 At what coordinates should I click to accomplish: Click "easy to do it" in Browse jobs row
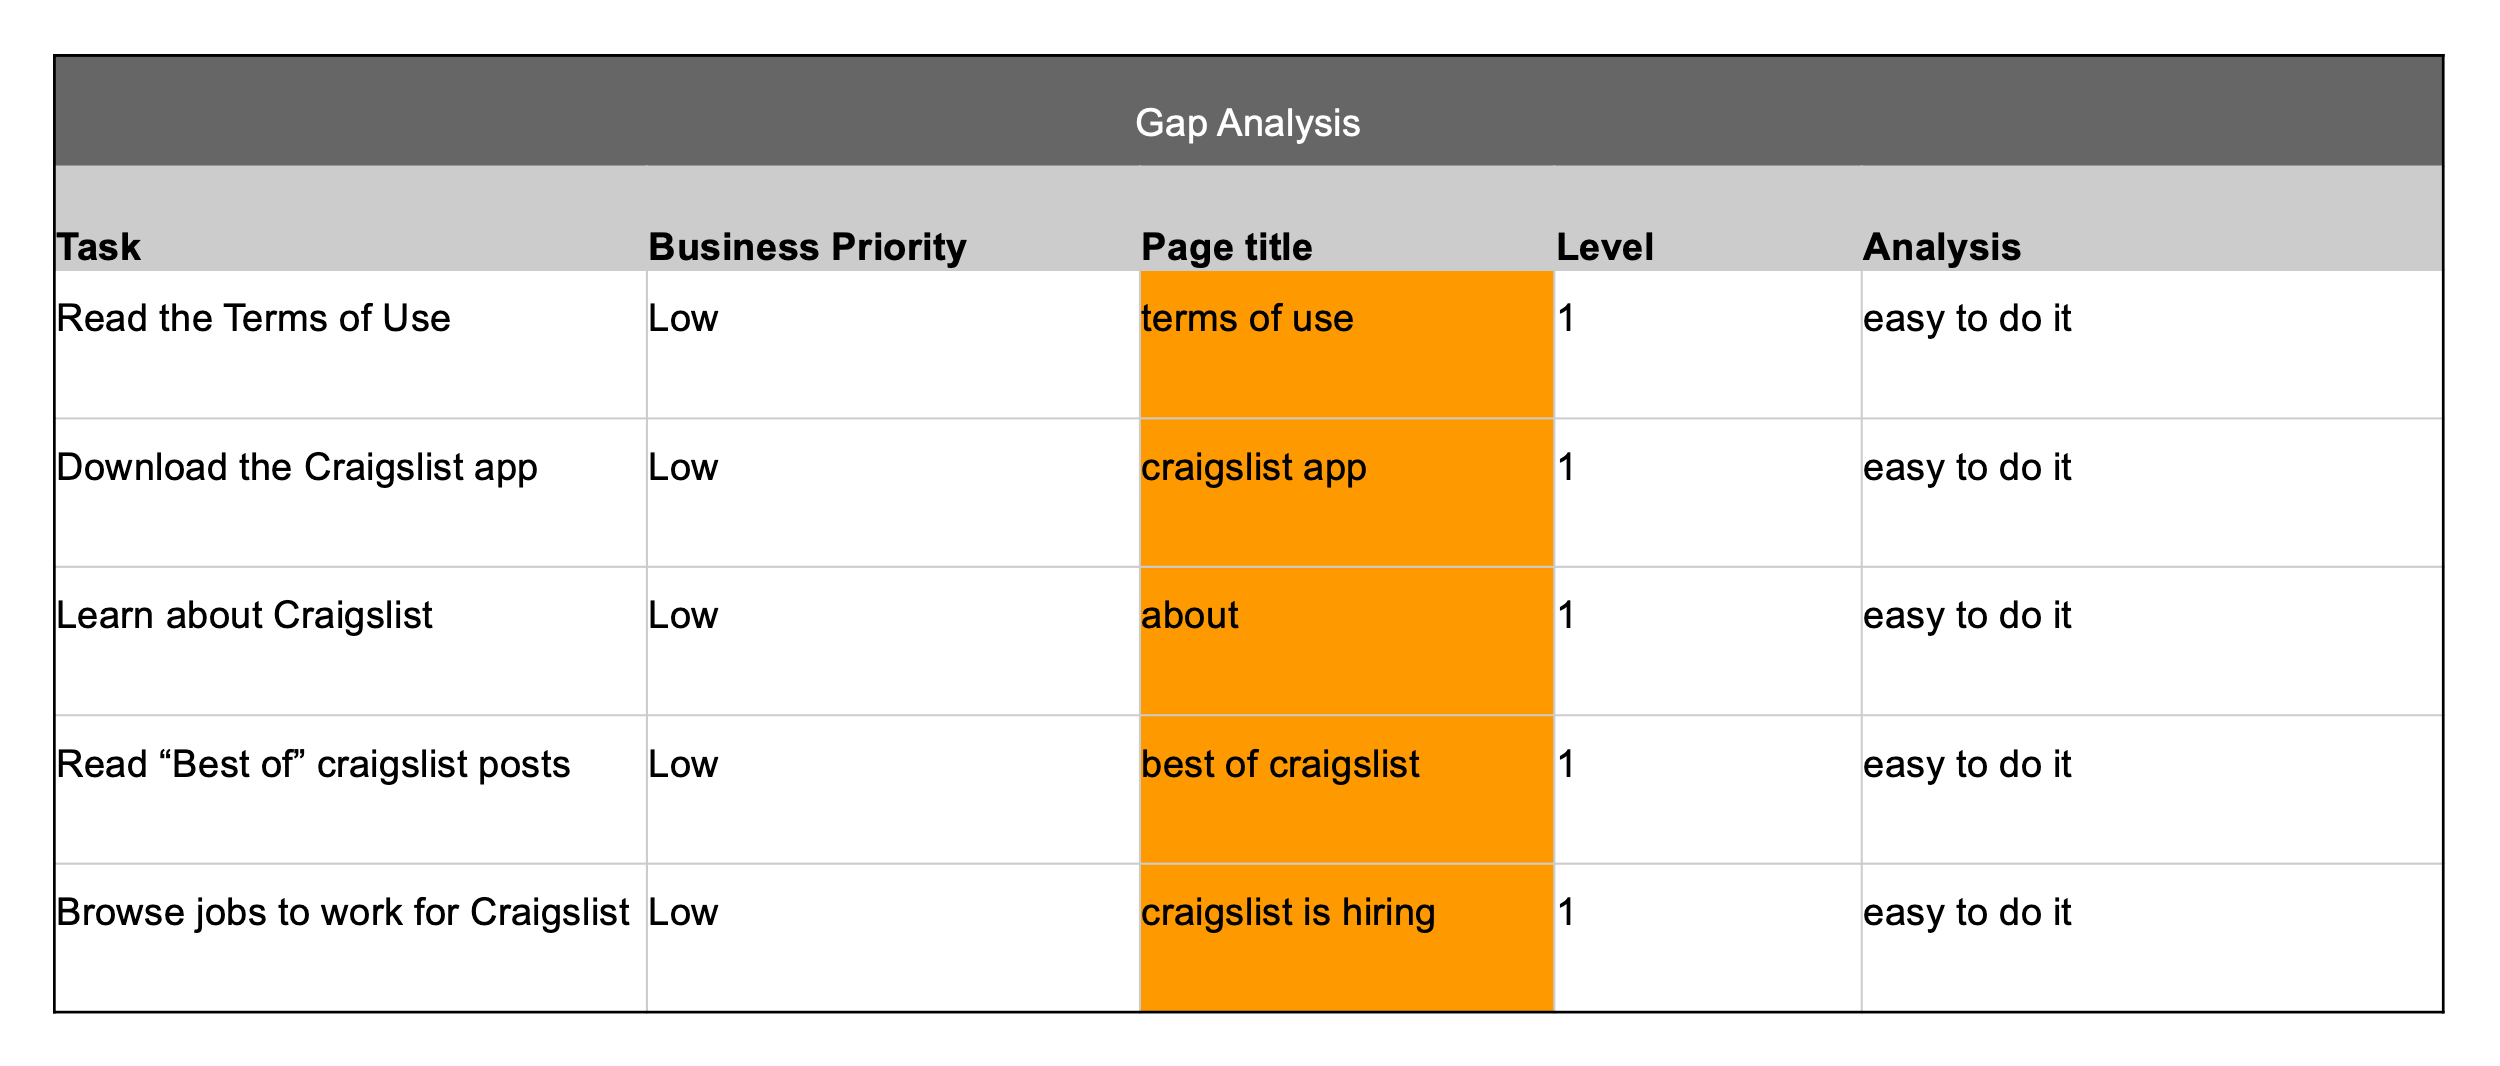tap(1967, 913)
